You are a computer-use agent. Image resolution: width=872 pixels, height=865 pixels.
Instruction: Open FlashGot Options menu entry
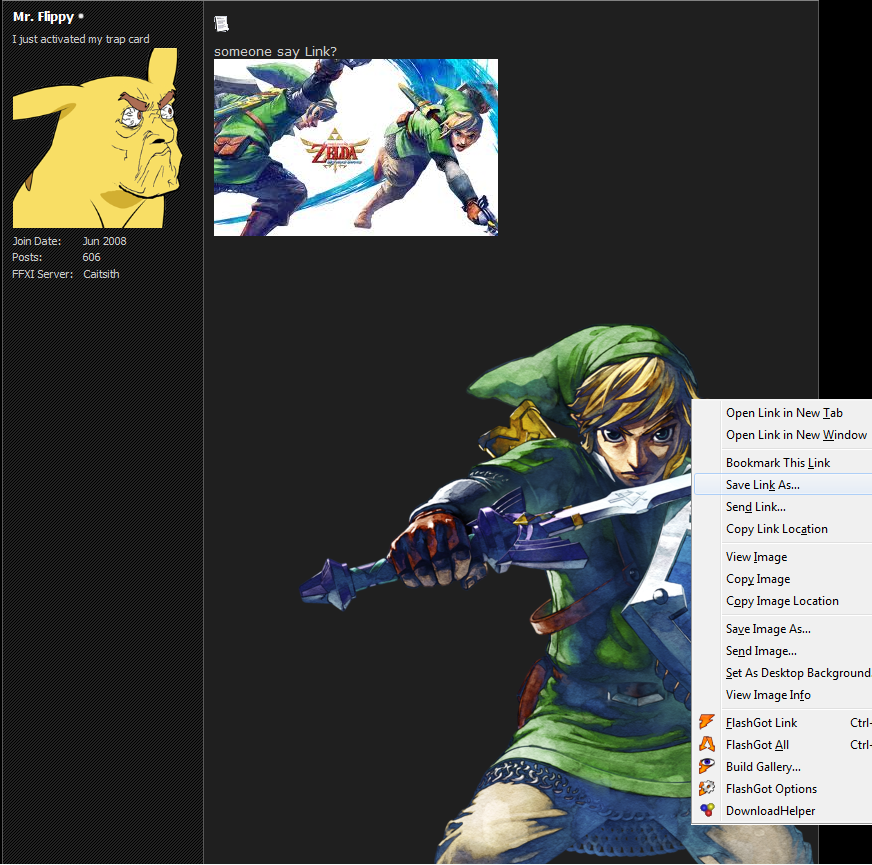click(783, 789)
